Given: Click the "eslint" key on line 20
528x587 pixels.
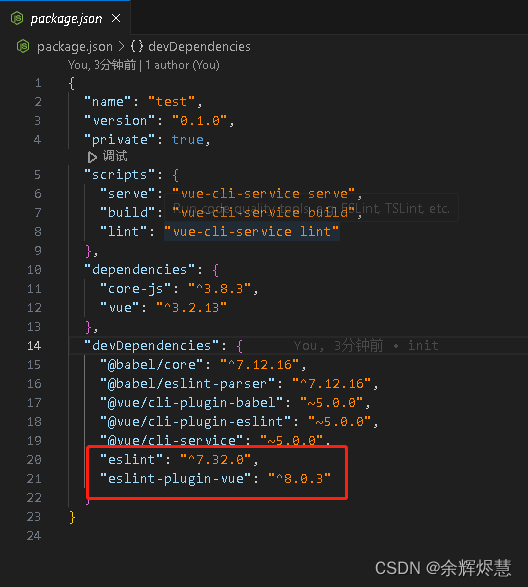Looking at the screenshot, I should point(131,460).
